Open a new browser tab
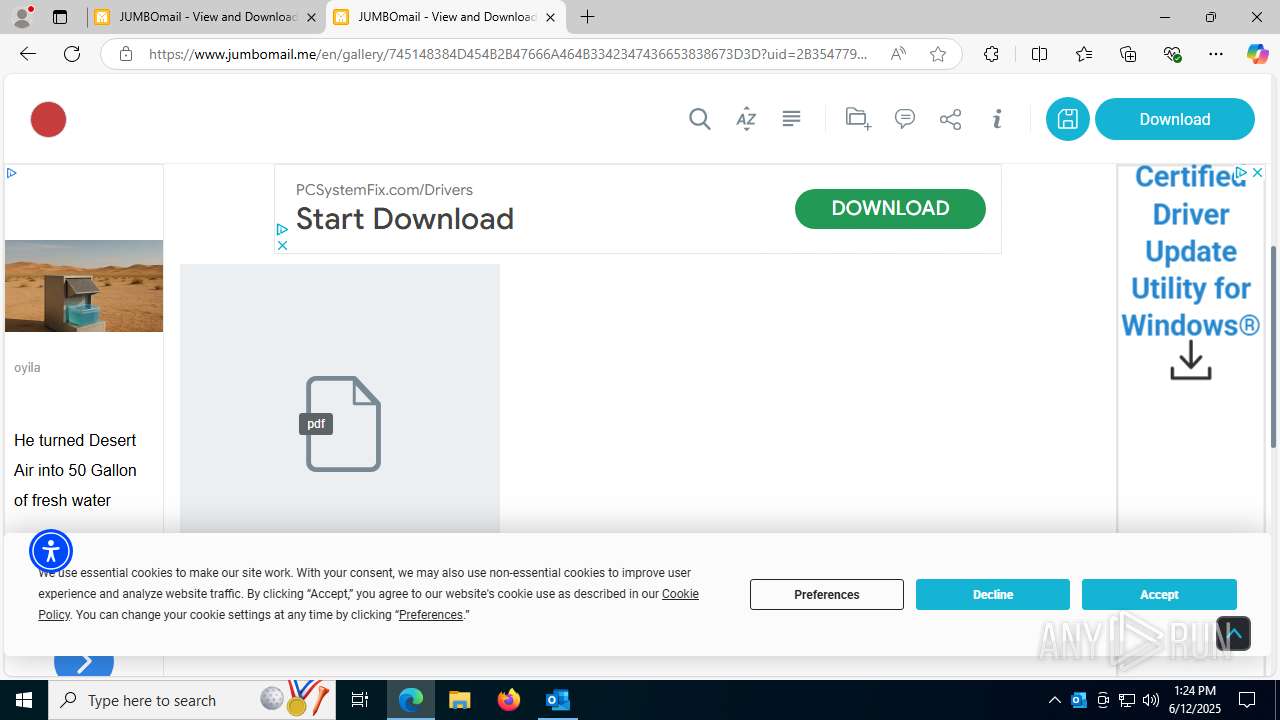The width and height of the screenshot is (1280, 720). pos(588,17)
